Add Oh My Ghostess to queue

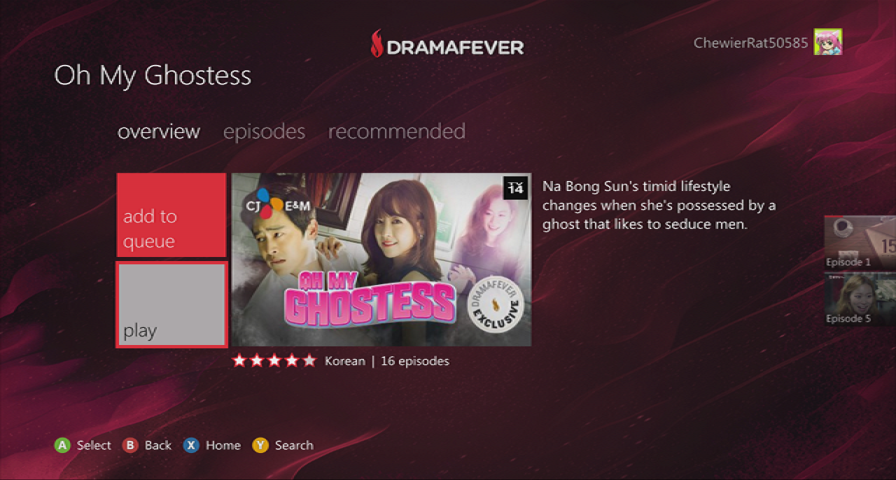pos(171,215)
